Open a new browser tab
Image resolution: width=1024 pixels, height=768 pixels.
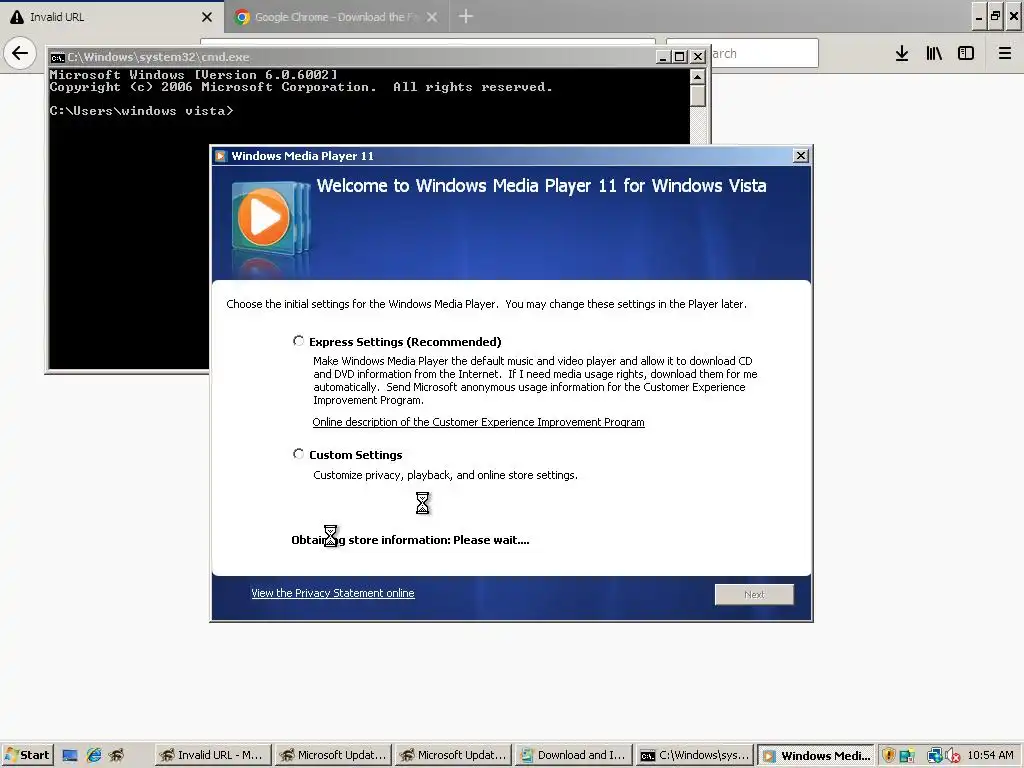pos(466,16)
